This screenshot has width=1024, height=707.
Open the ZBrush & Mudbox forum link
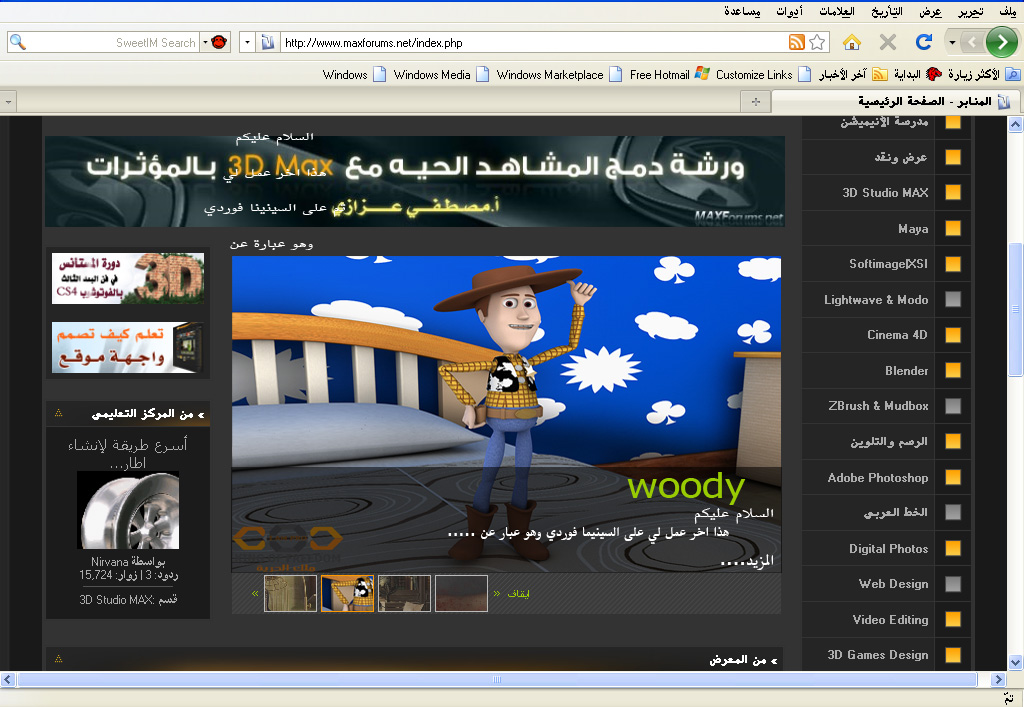(878, 405)
